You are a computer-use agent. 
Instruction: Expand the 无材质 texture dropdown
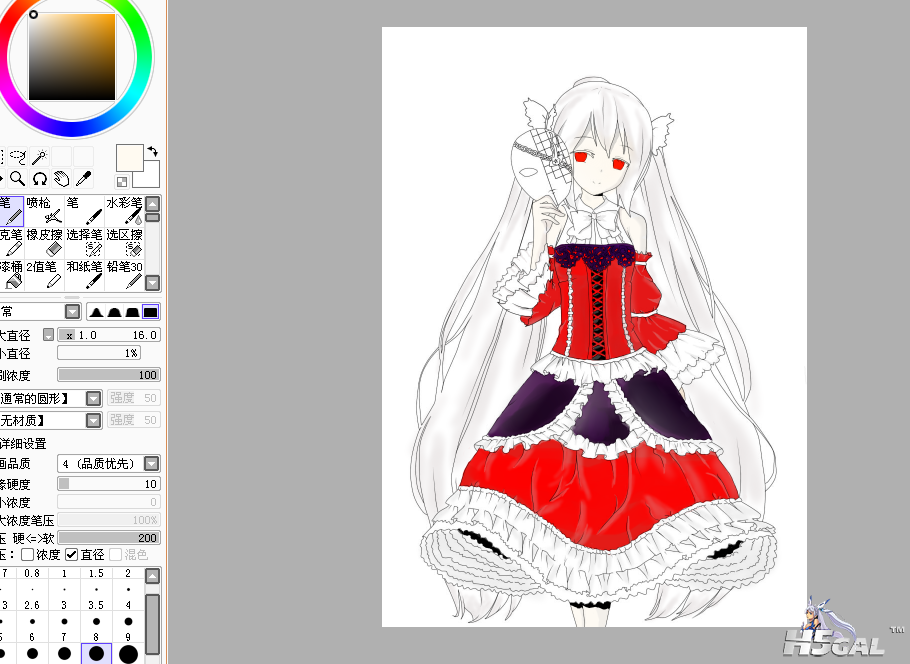93,420
